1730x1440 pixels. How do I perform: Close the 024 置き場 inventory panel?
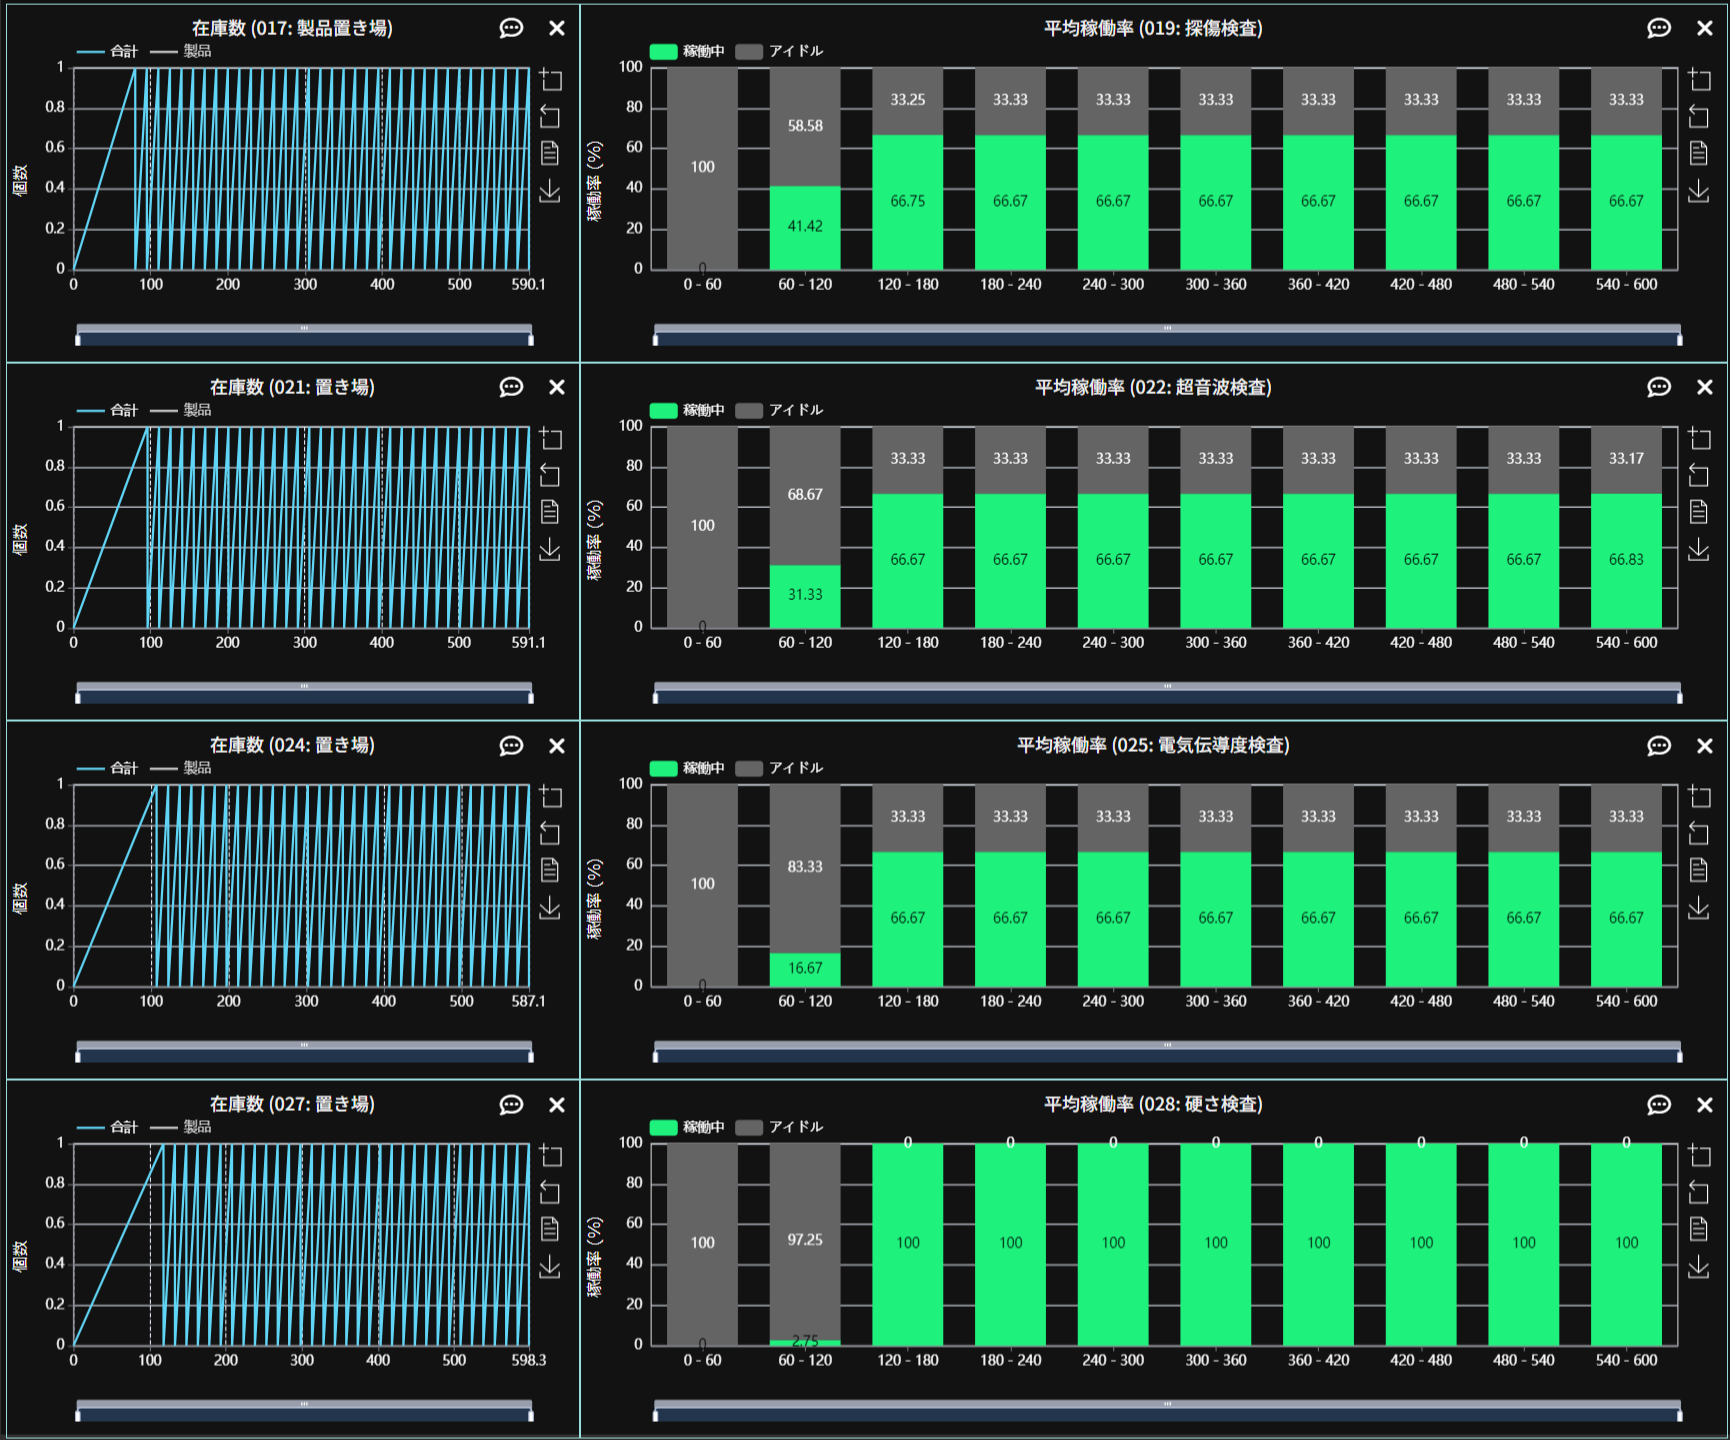[557, 746]
